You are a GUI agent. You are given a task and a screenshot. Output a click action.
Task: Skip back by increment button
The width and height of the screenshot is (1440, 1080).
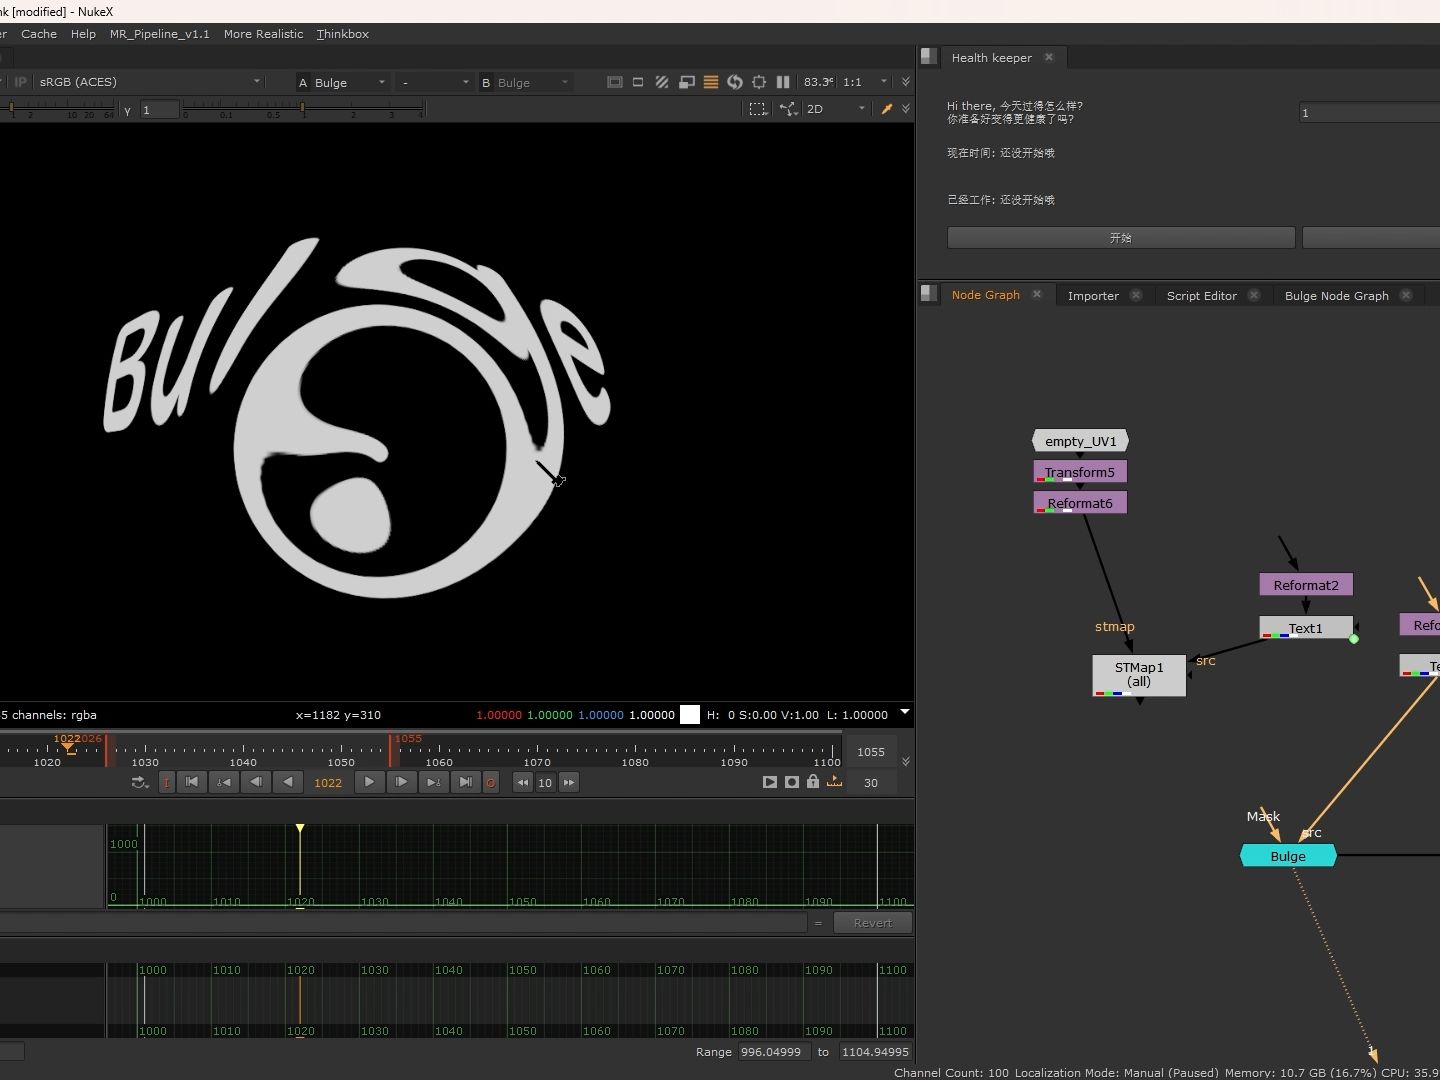pos(522,783)
